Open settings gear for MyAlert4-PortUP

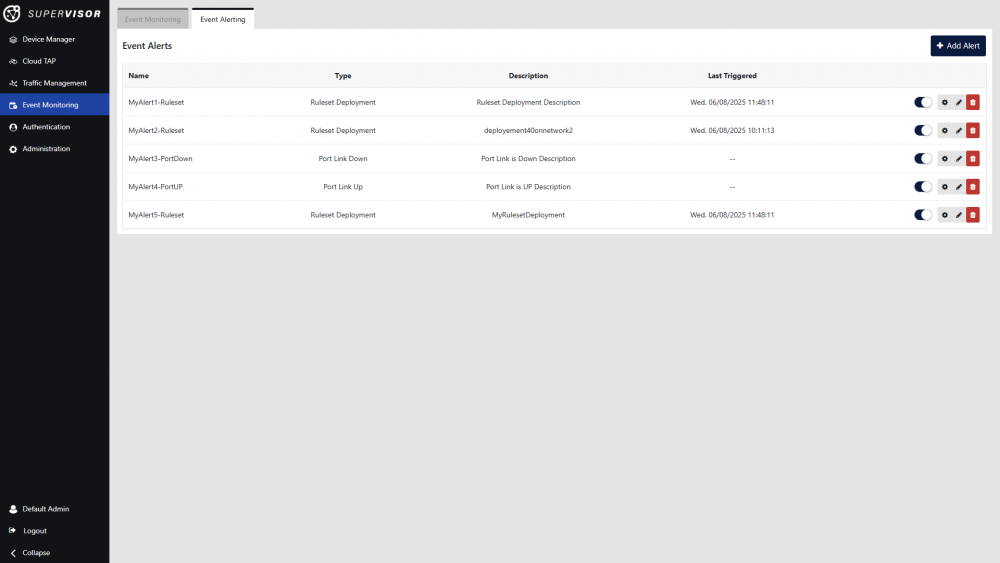[945, 186]
